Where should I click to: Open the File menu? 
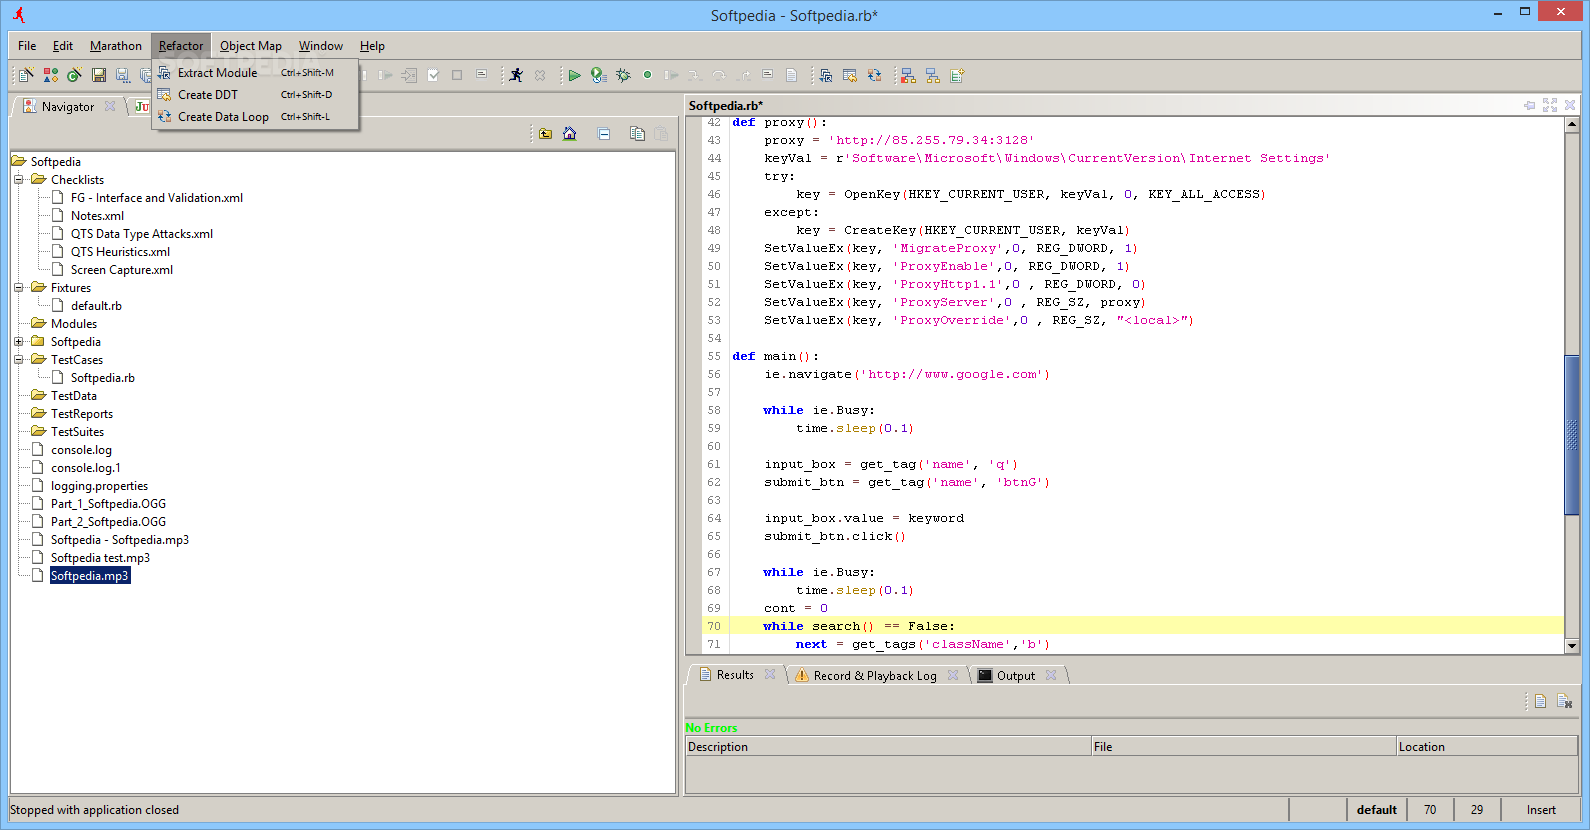click(x=27, y=46)
